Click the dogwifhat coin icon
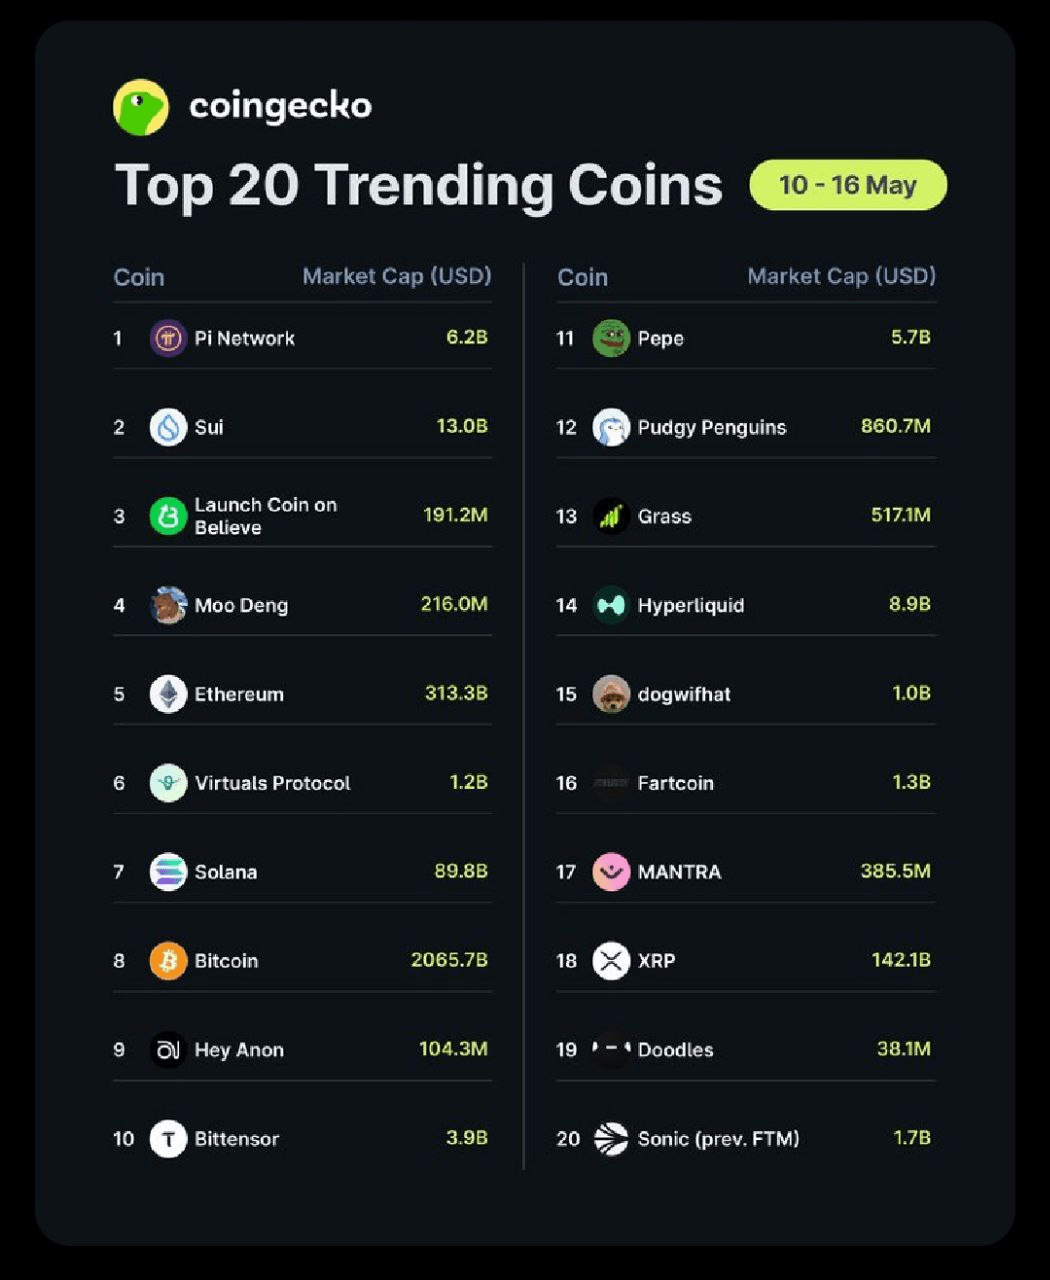 tap(611, 694)
